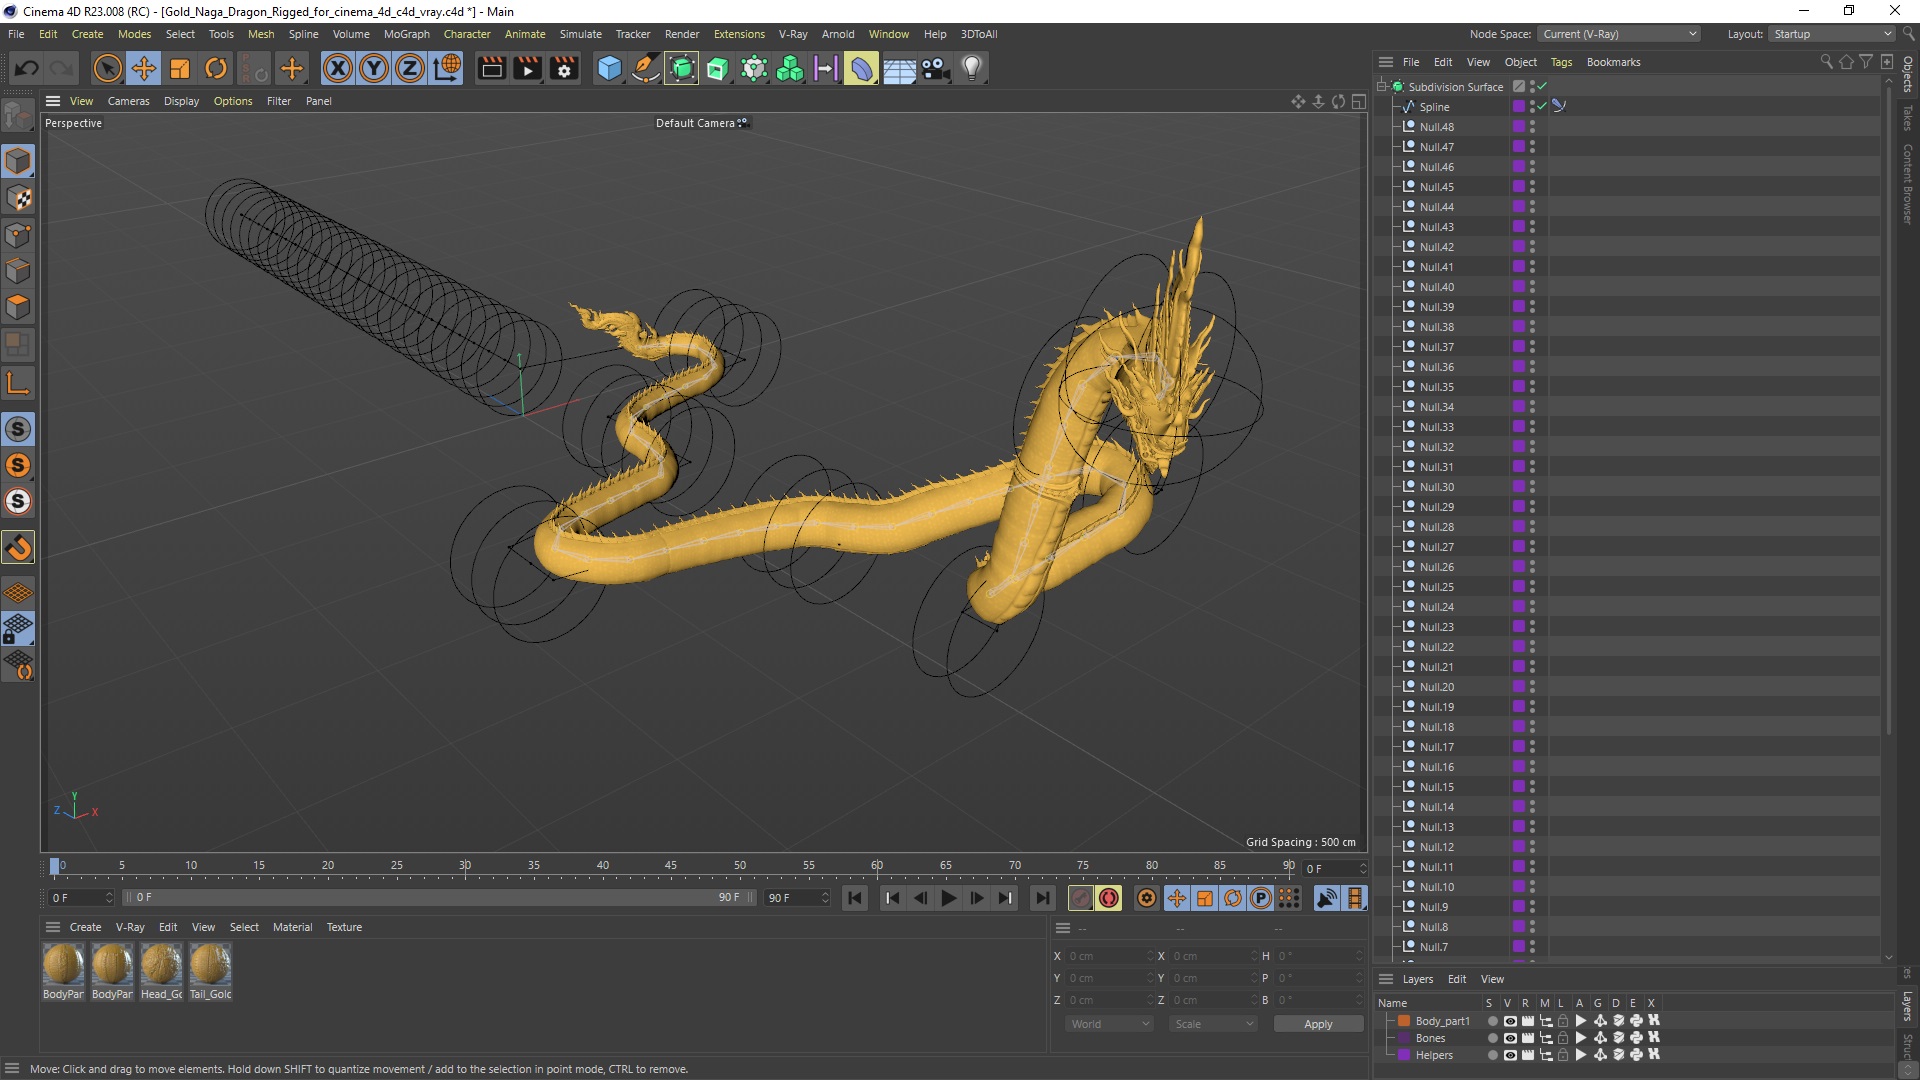Select the Head_Gc material thumbnail

161,965
